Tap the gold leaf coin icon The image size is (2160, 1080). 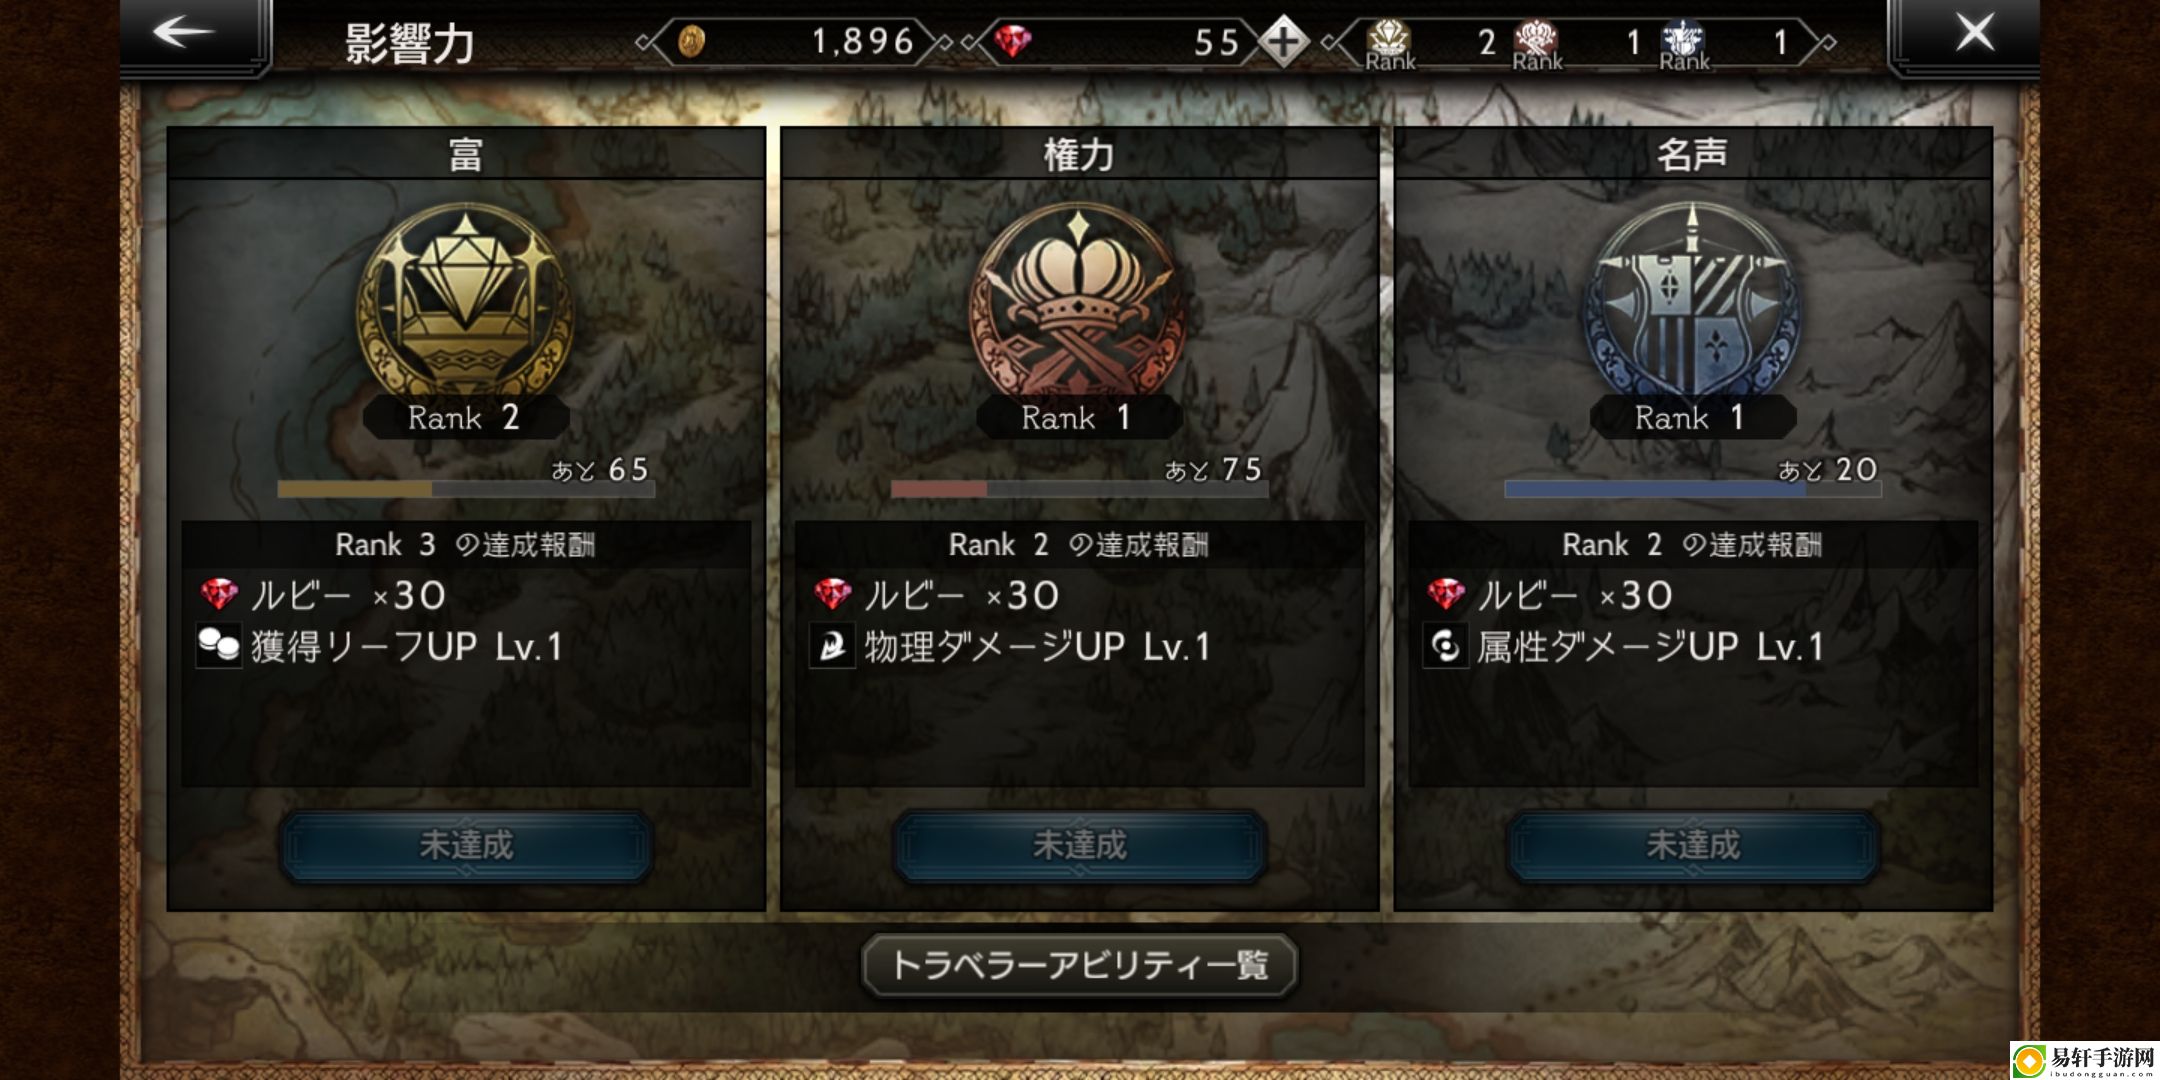(x=691, y=42)
